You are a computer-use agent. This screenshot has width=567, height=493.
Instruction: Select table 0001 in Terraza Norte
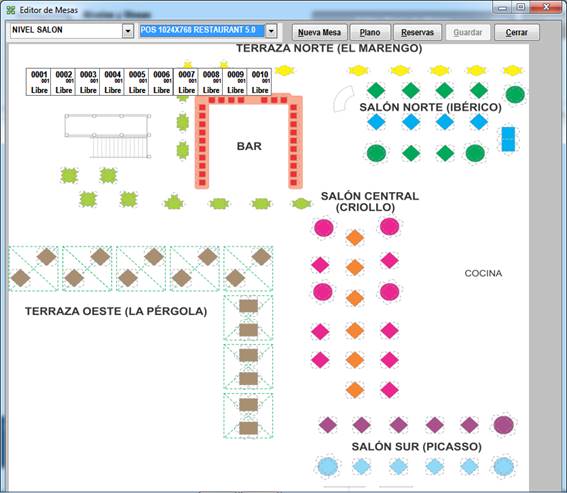click(38, 82)
